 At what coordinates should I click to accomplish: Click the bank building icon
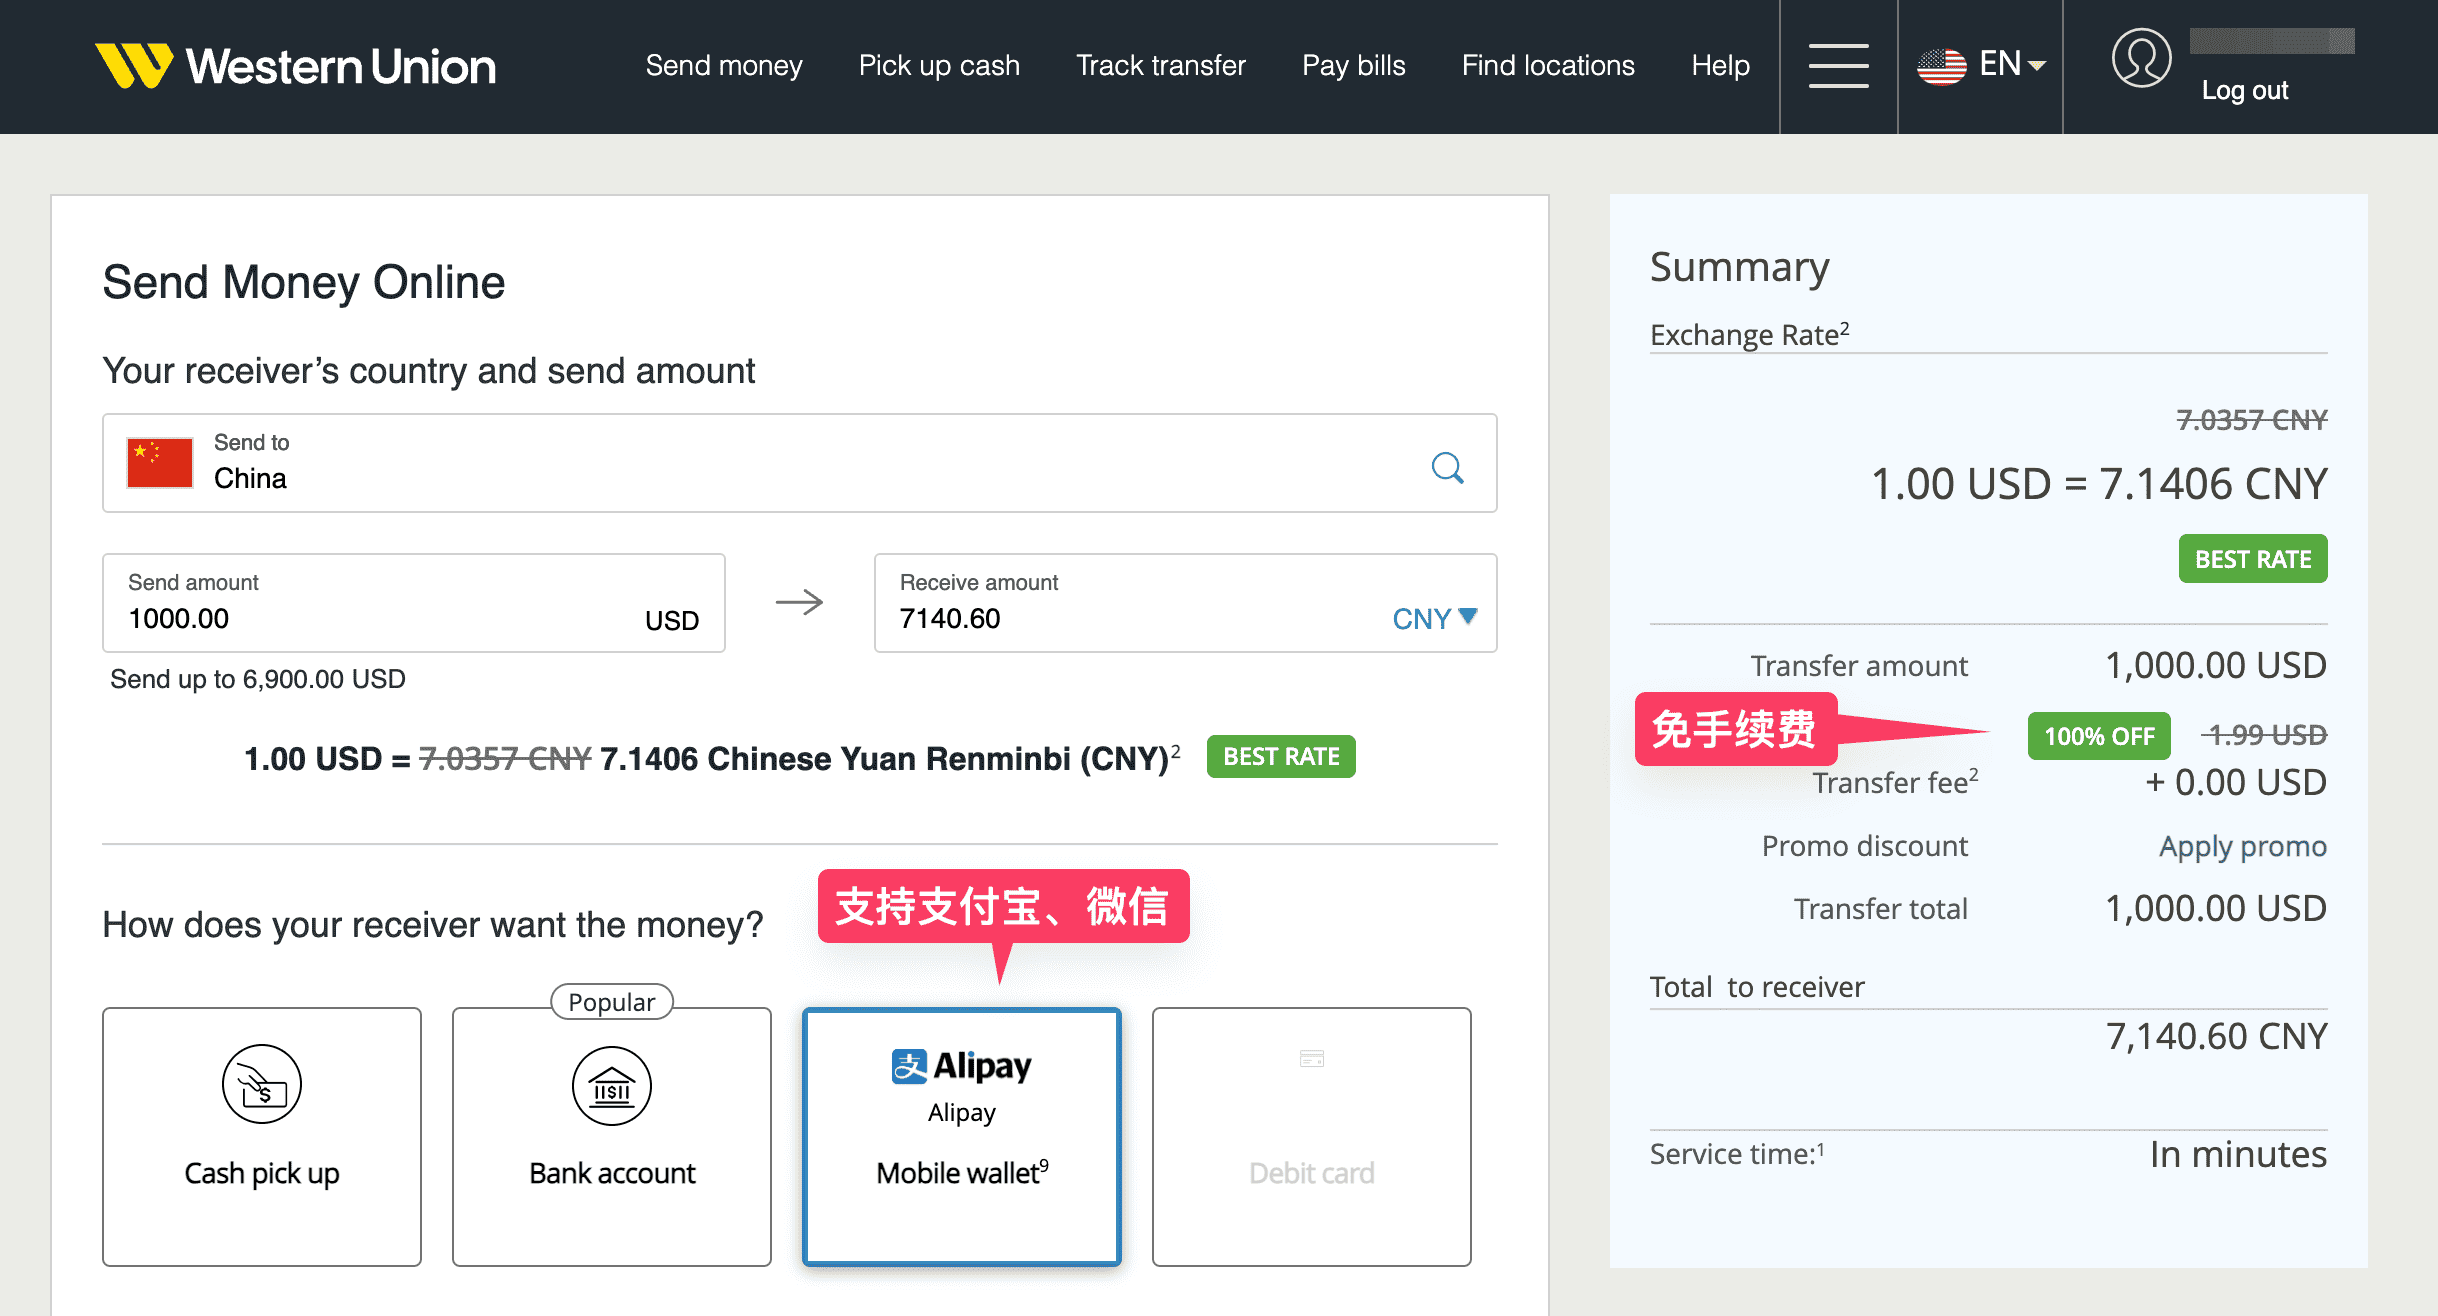(611, 1086)
